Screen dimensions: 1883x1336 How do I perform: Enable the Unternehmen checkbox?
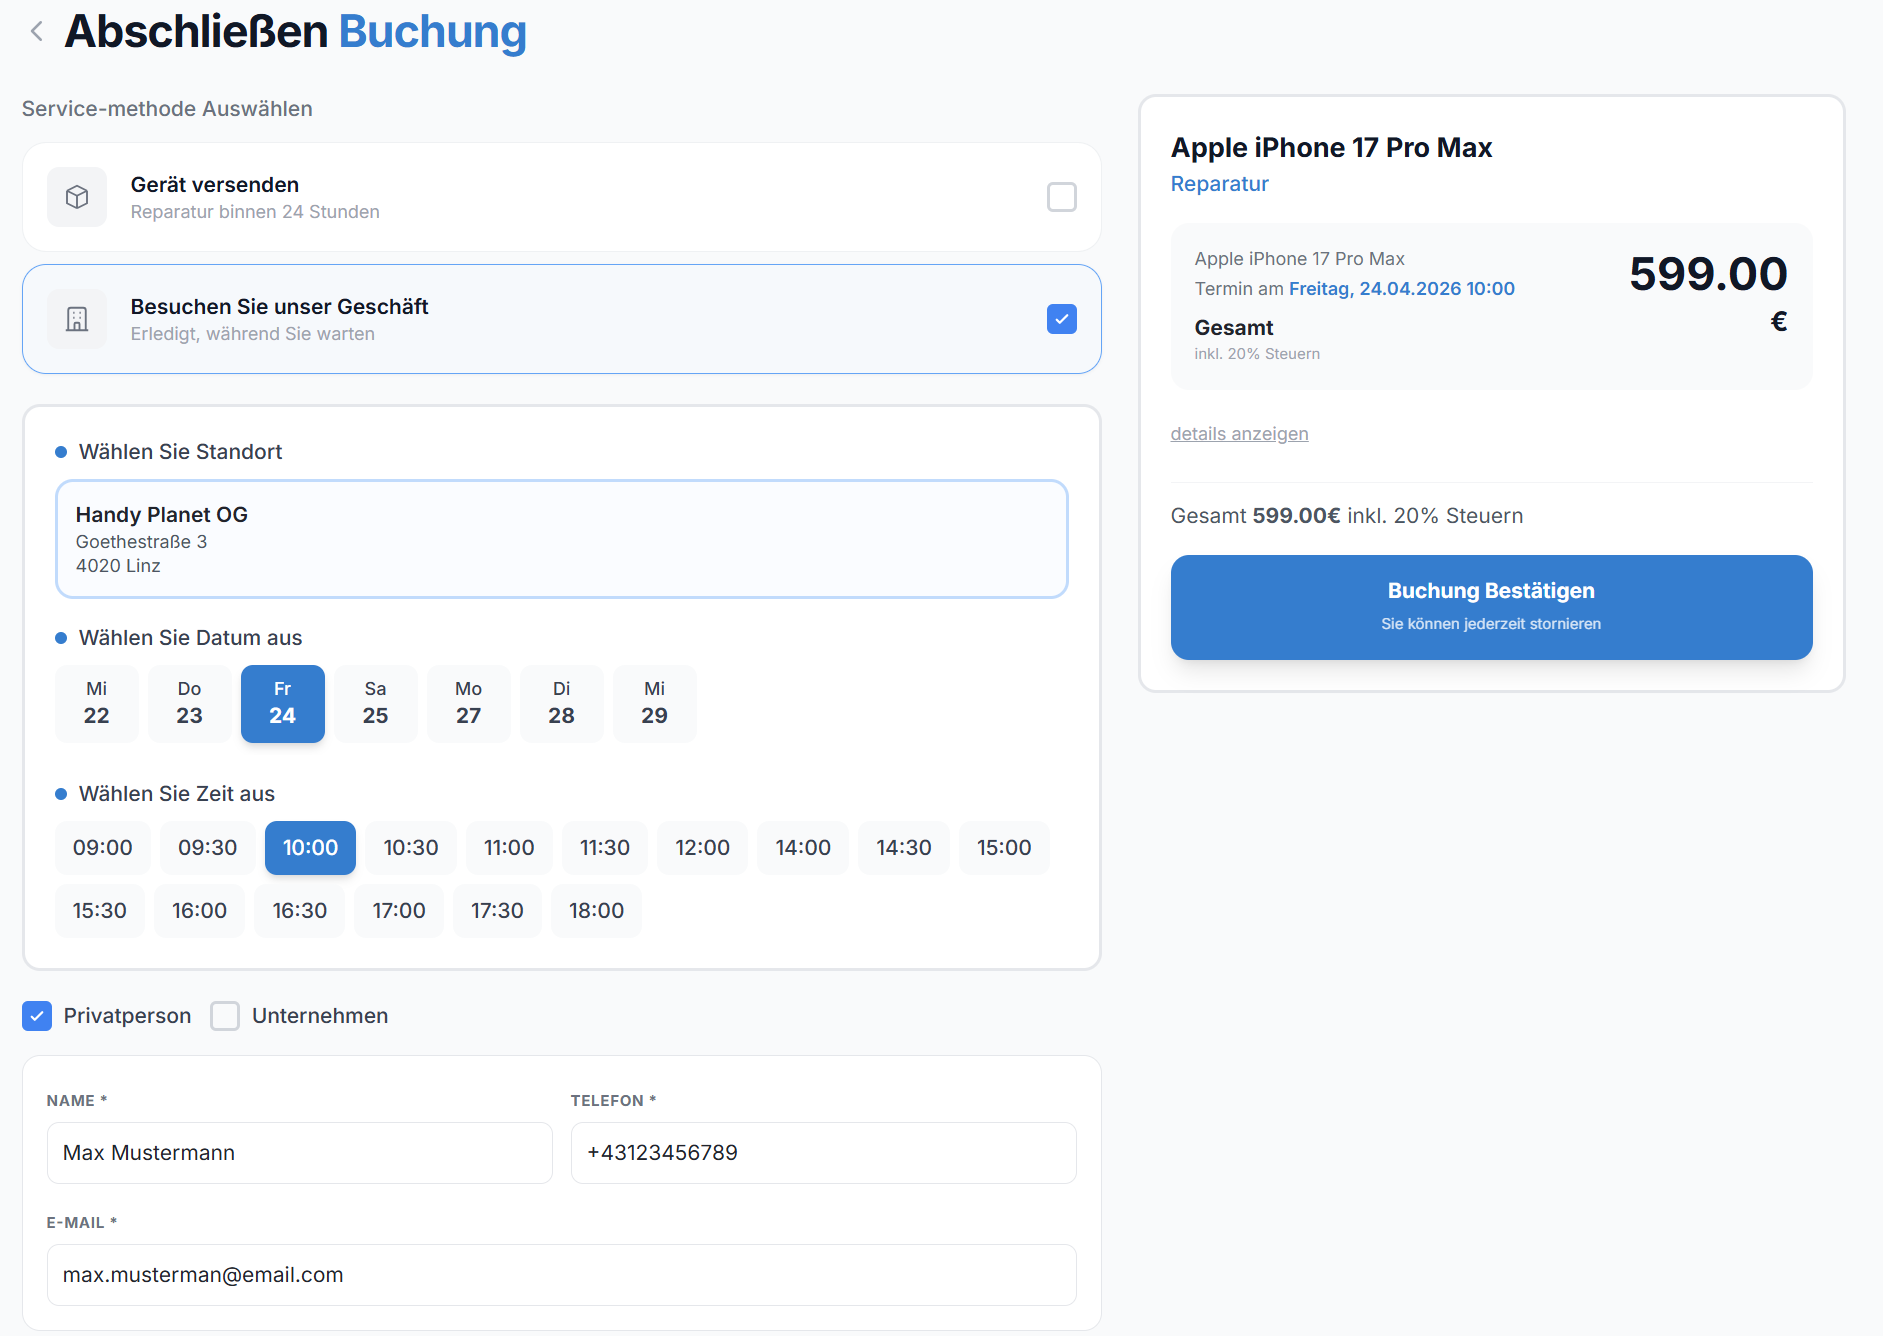[x=225, y=1016]
